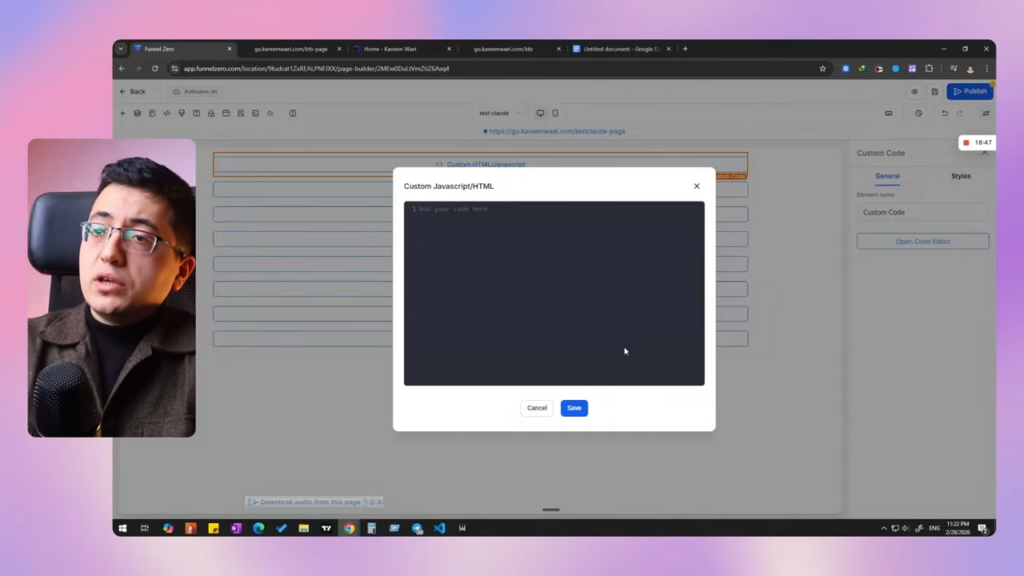The image size is (1024, 576).
Task: Click the save disk icon beside Publish
Action: click(934, 91)
